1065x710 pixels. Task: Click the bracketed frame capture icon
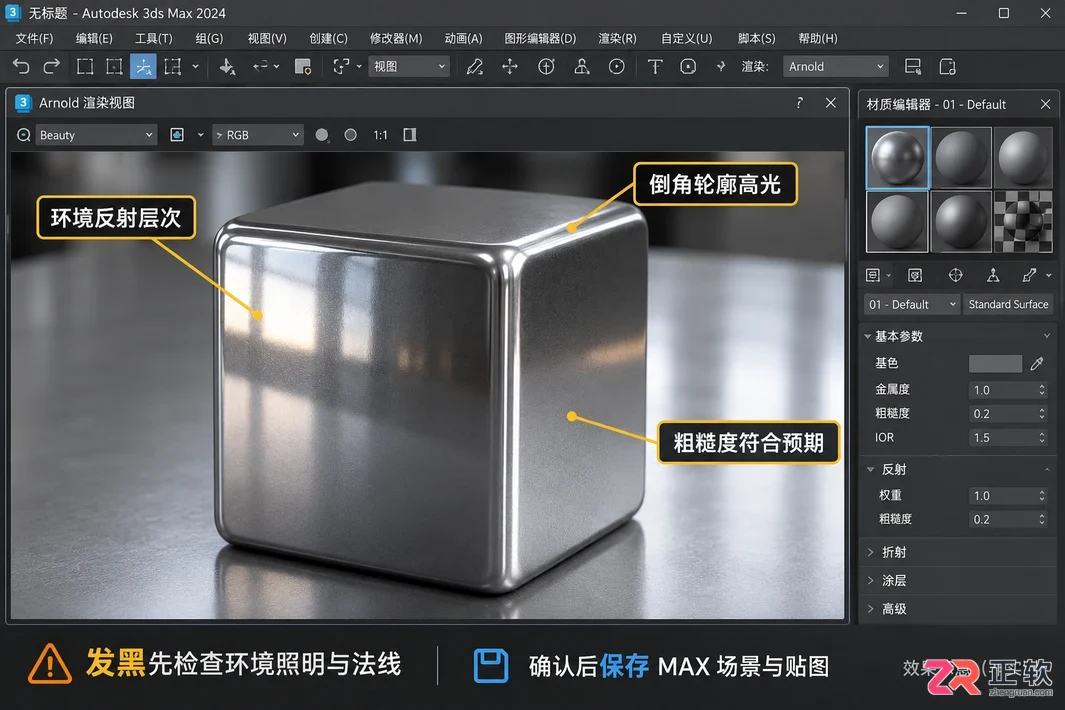coord(341,67)
